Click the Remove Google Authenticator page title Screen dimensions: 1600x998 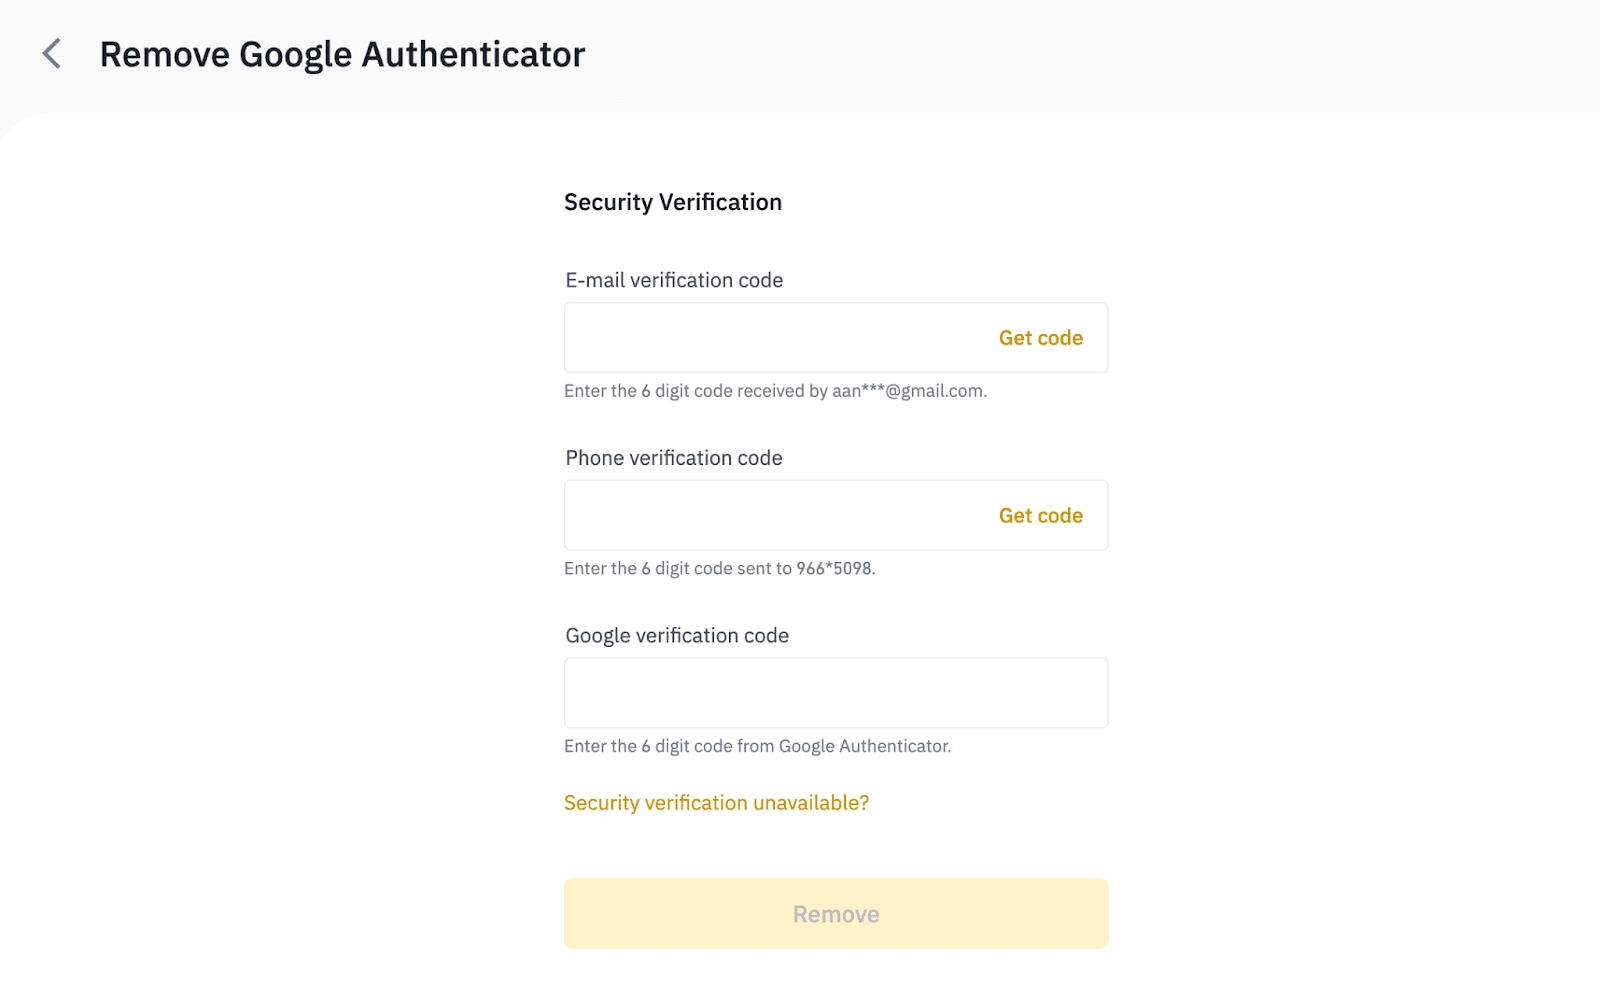click(x=342, y=55)
